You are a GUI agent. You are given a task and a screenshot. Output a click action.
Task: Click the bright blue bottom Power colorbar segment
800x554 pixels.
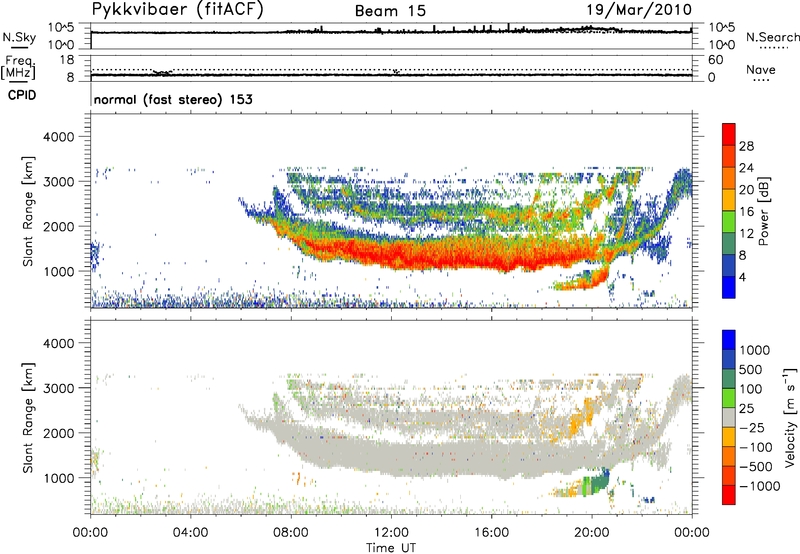[x=729, y=287]
